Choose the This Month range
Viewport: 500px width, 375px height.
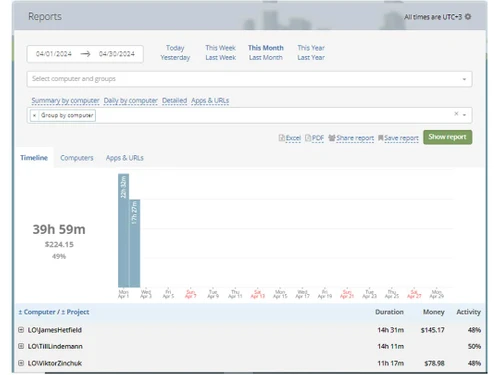click(266, 48)
